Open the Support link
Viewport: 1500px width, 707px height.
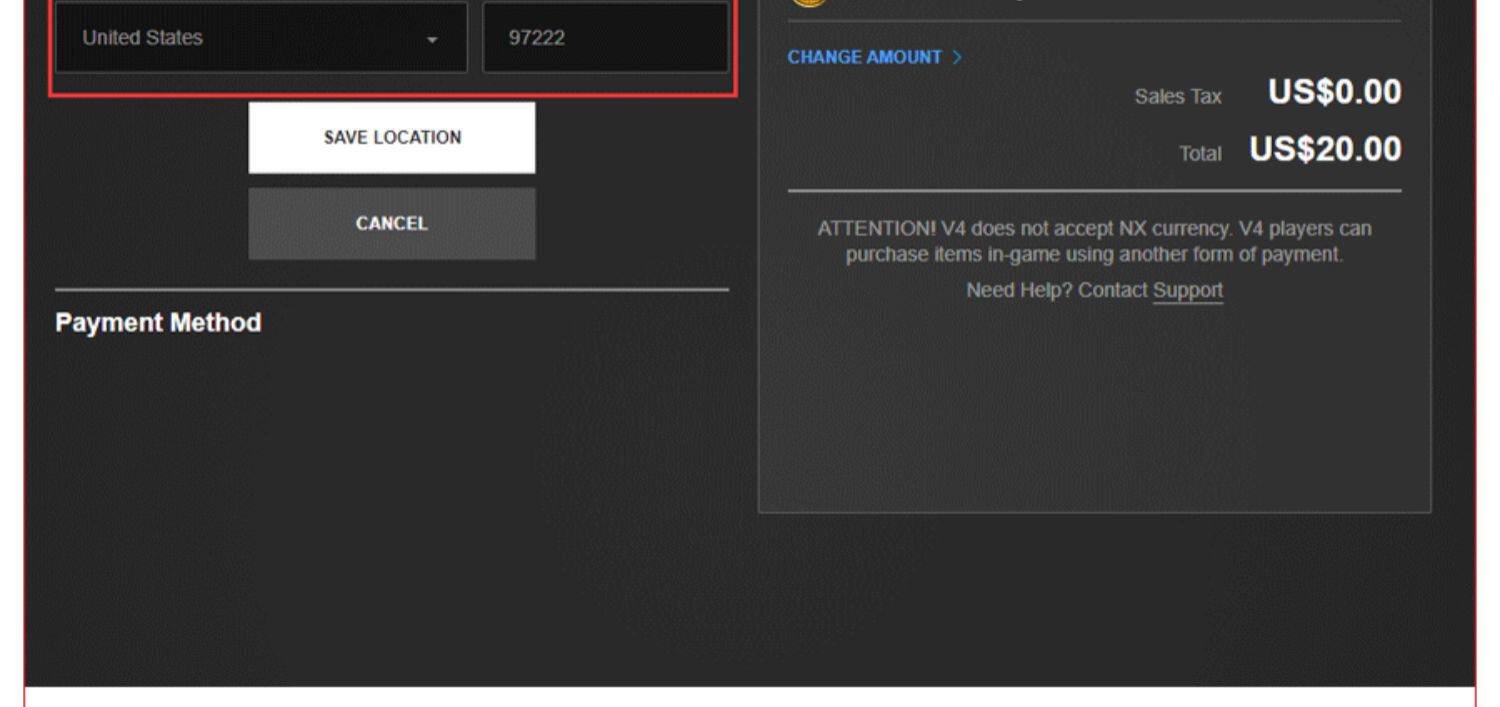pos(1188,291)
